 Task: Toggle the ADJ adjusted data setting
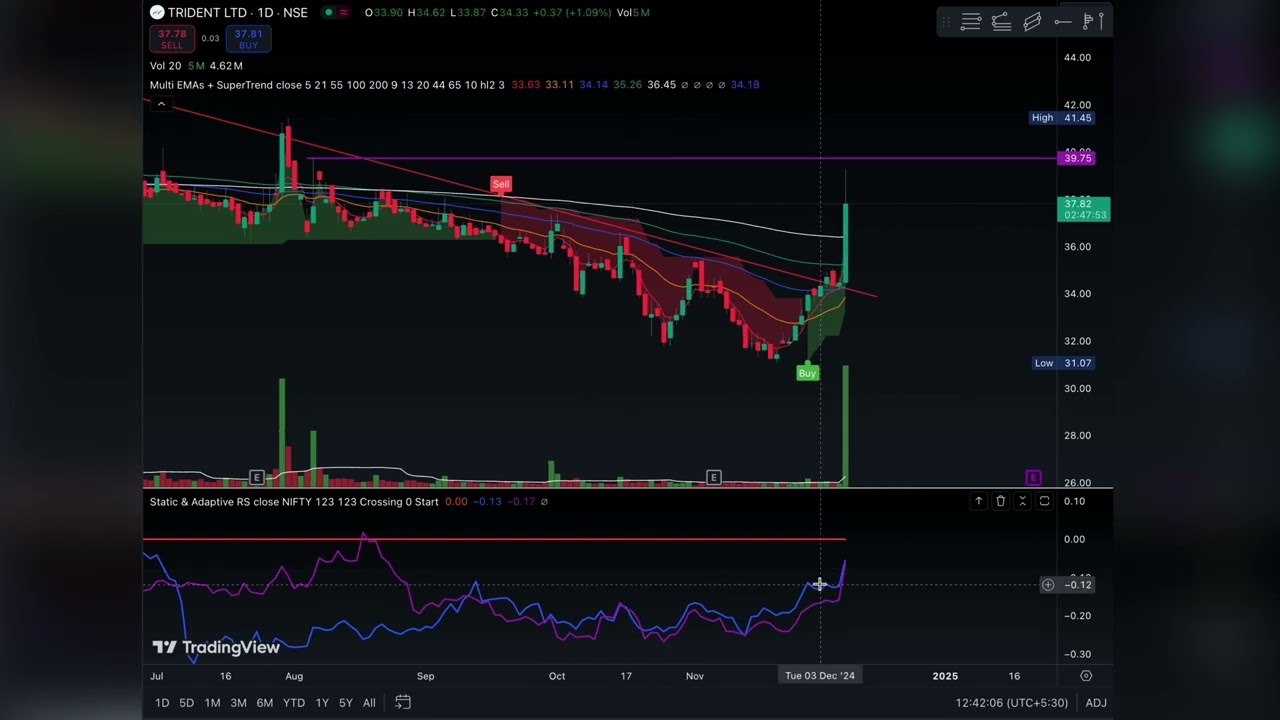[1096, 703]
